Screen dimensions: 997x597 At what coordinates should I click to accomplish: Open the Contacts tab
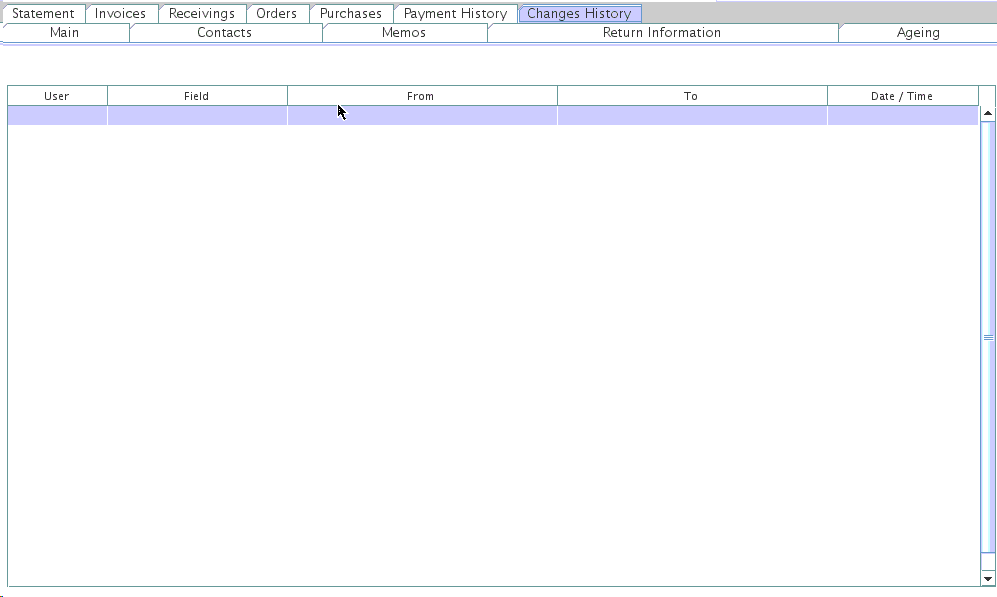click(224, 33)
